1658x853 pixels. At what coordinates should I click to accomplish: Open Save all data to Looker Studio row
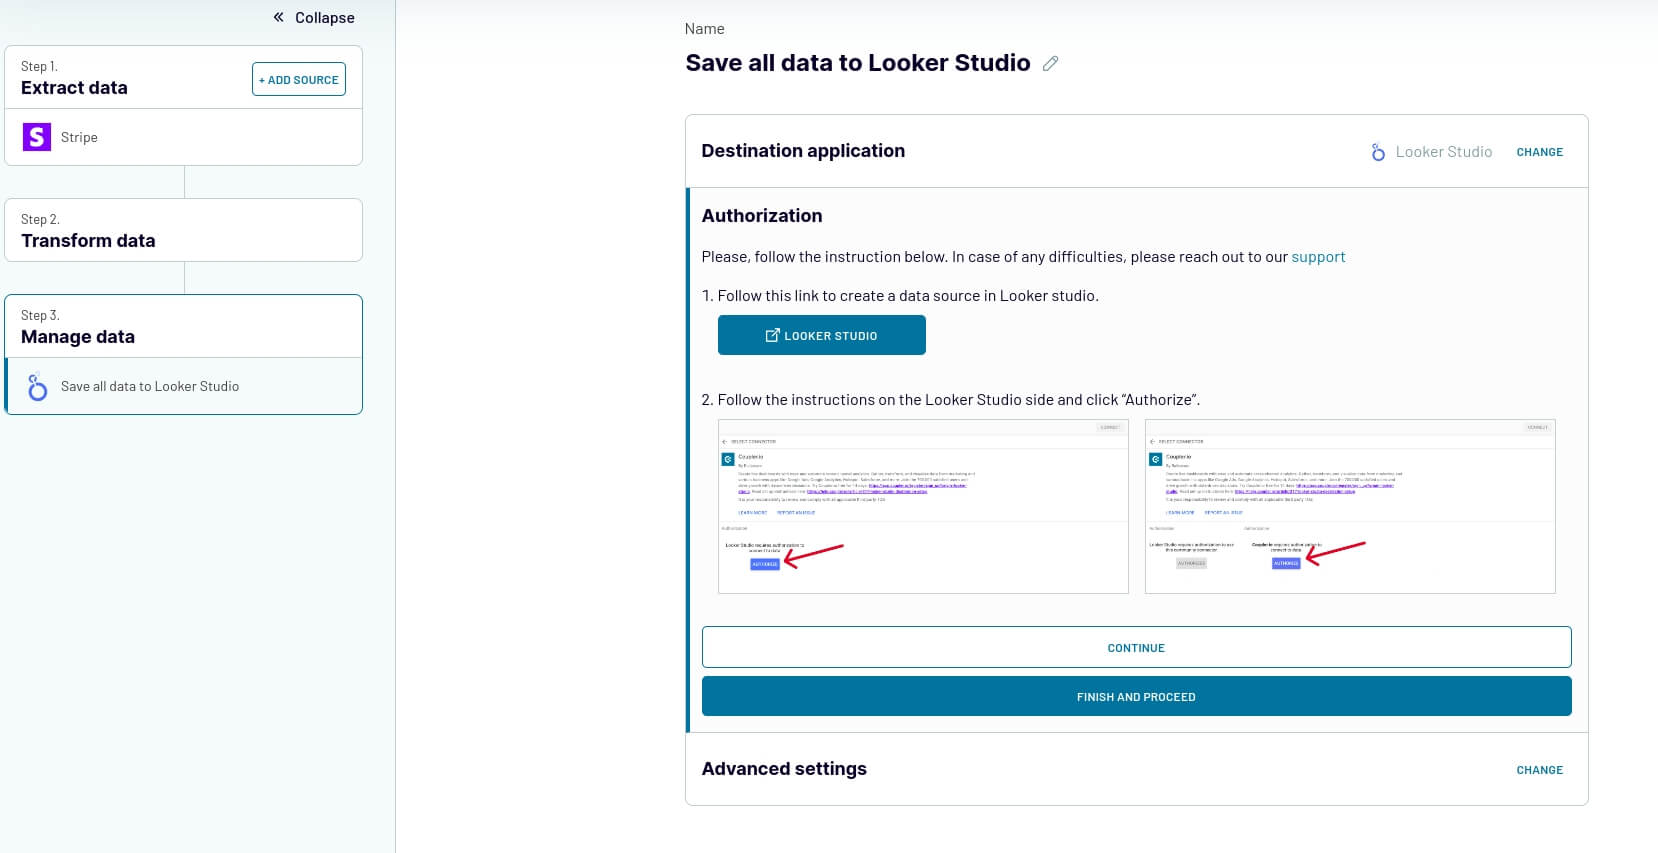pos(184,386)
